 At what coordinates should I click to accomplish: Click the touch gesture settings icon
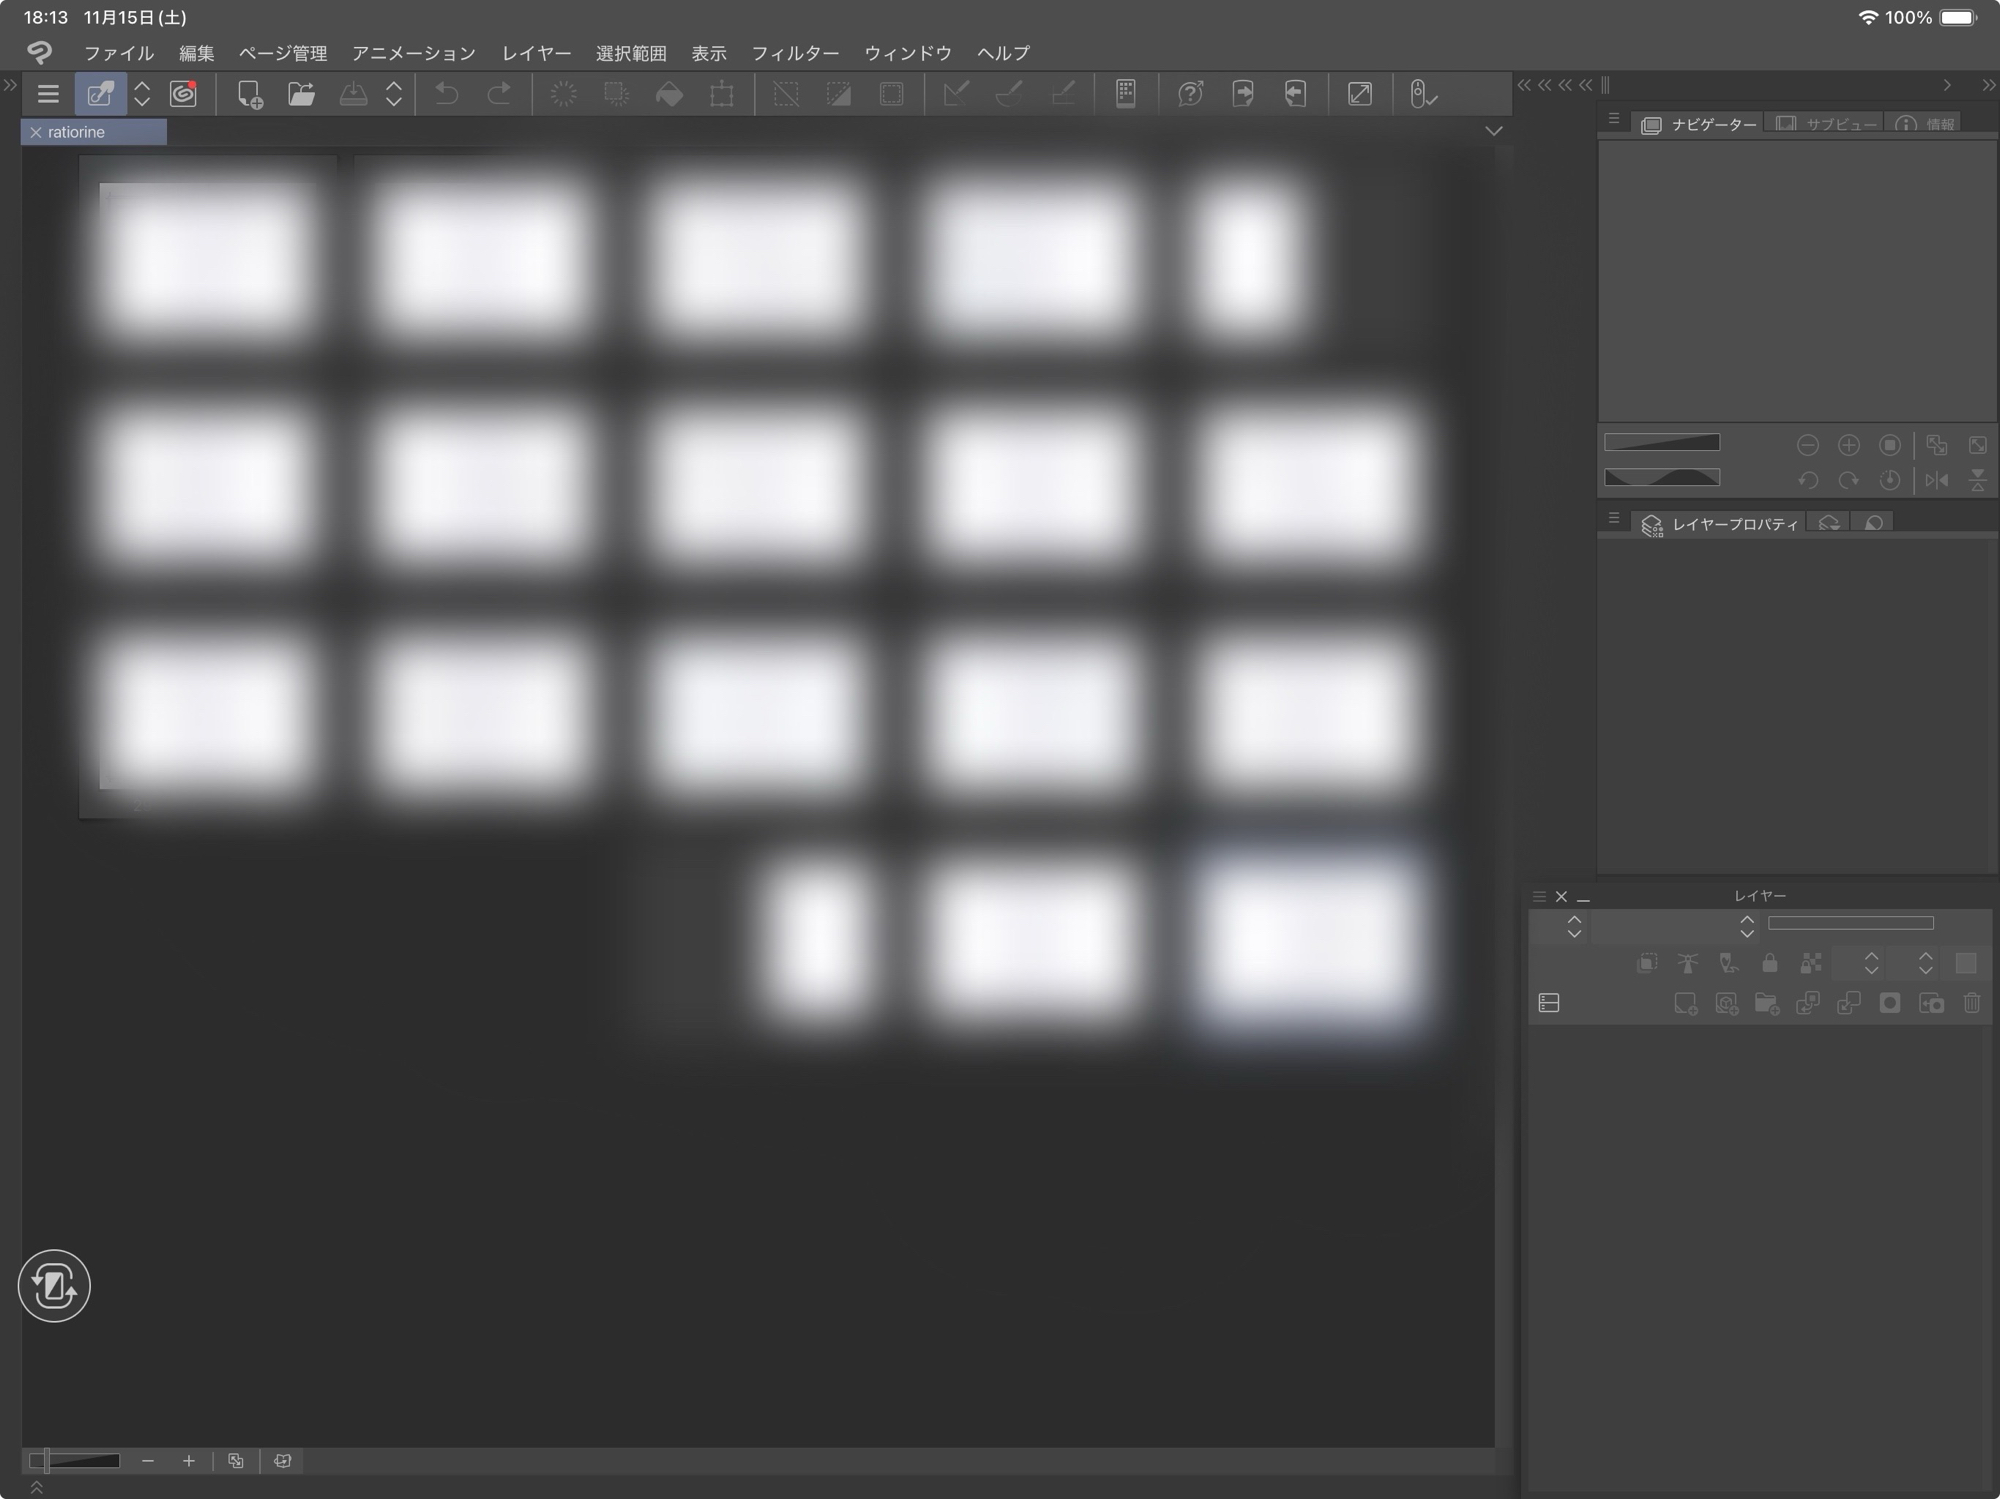coord(1421,94)
